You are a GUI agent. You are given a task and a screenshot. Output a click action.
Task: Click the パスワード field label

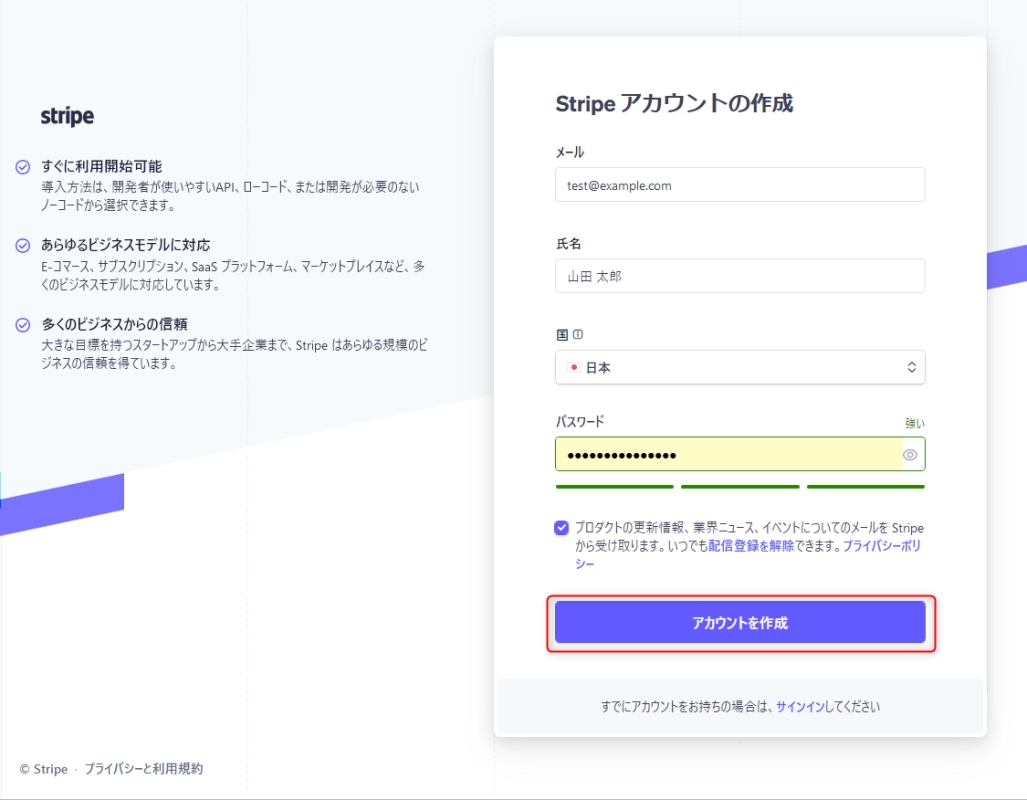pos(580,421)
